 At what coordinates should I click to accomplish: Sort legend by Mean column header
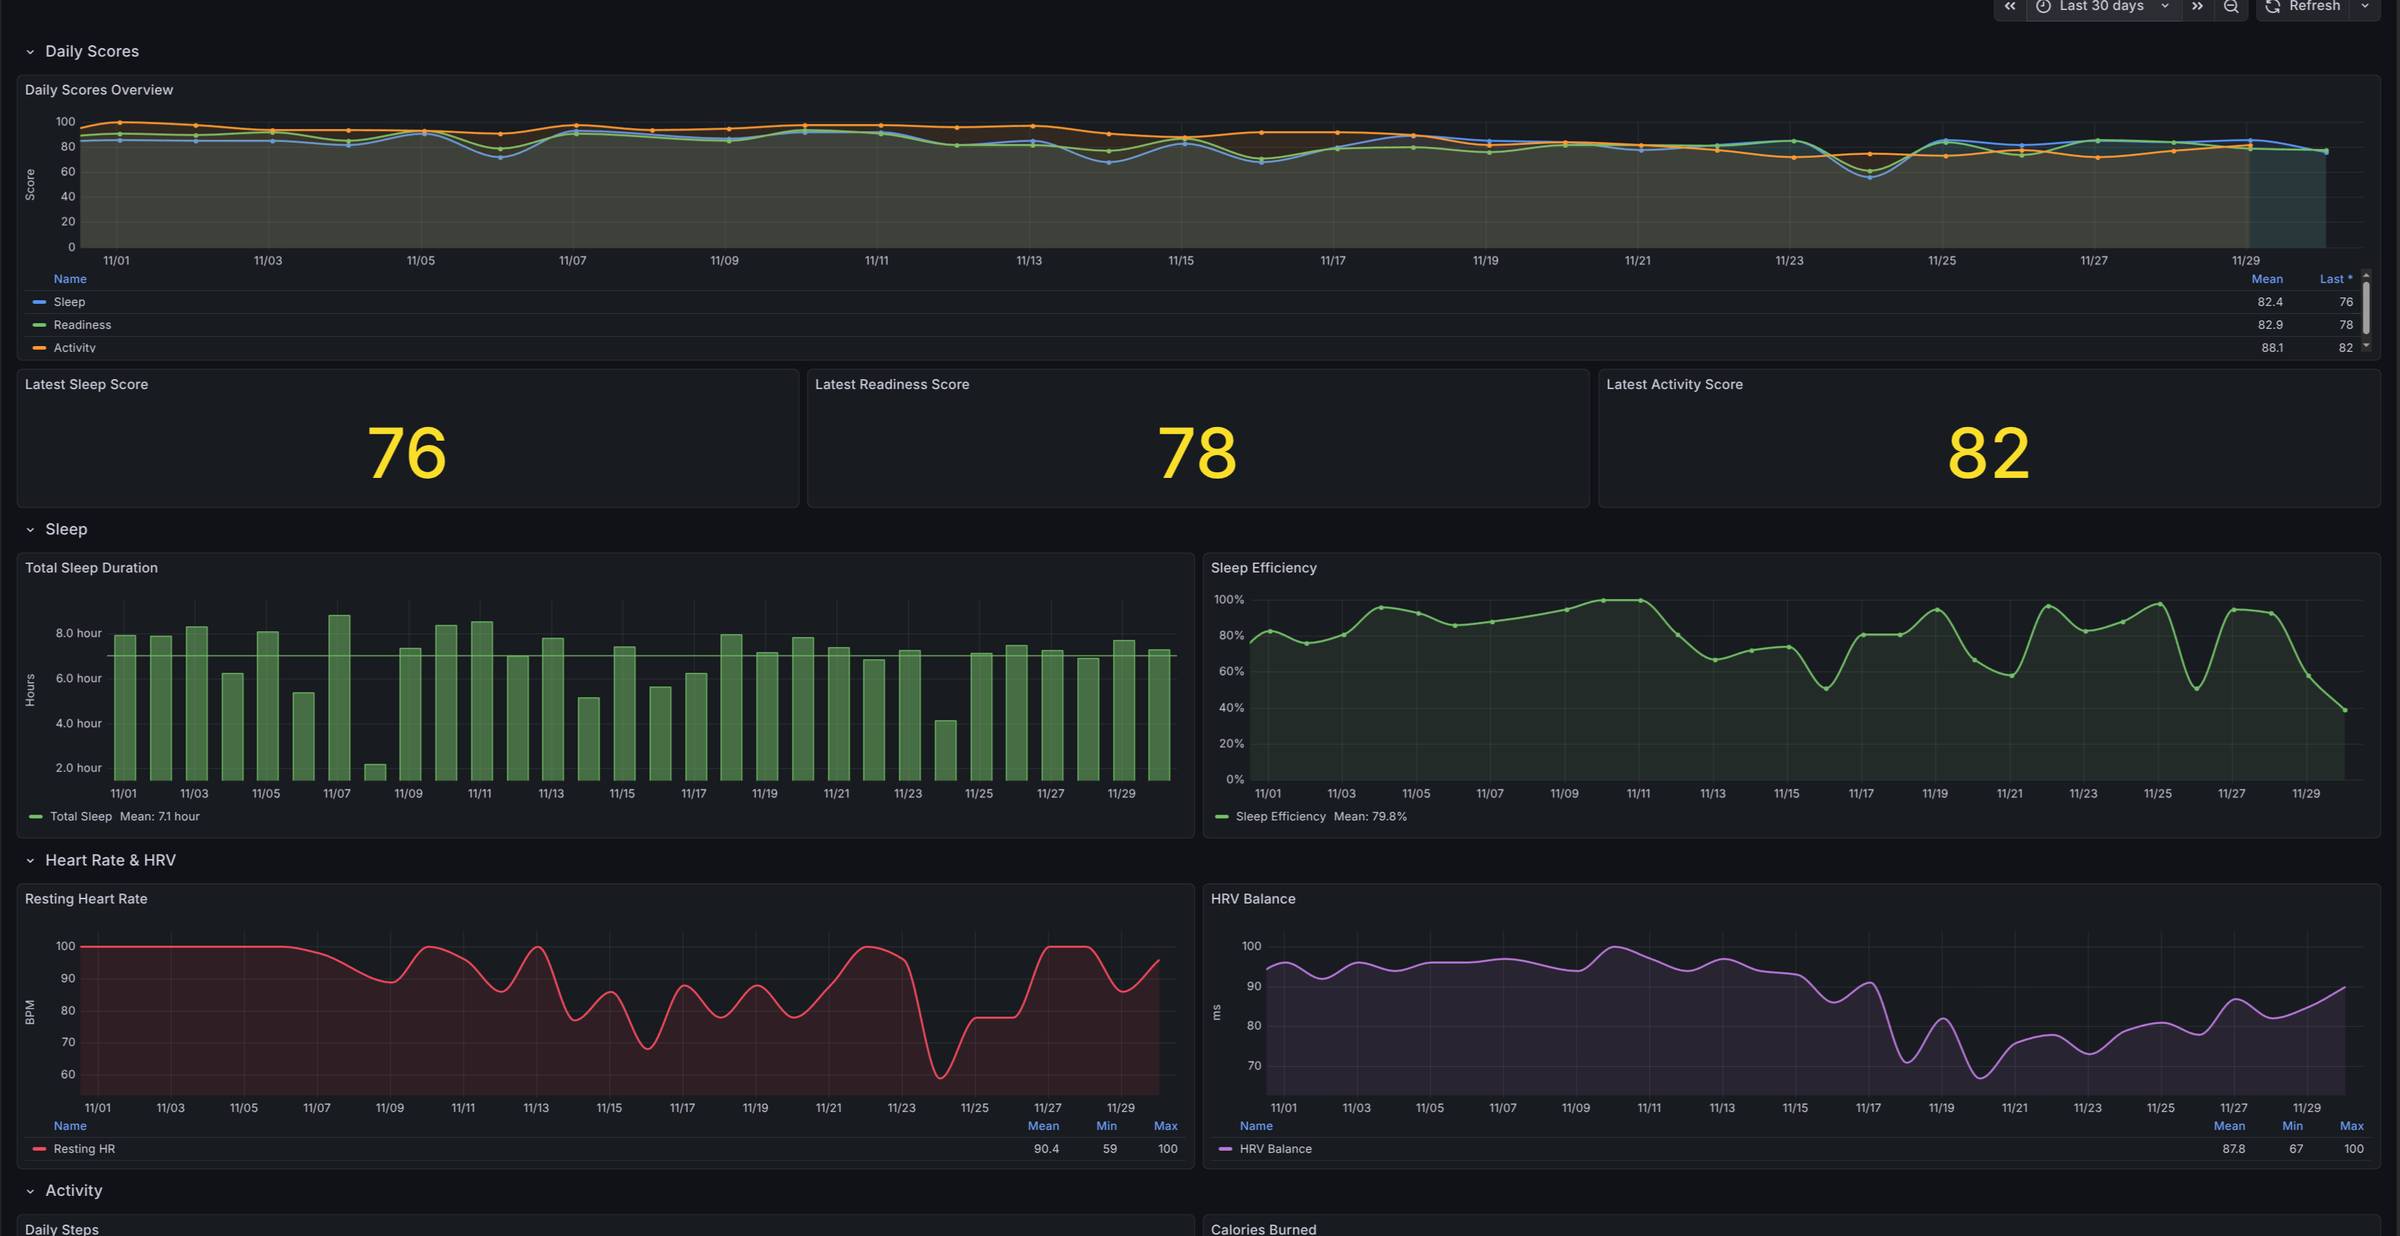coord(2266,279)
